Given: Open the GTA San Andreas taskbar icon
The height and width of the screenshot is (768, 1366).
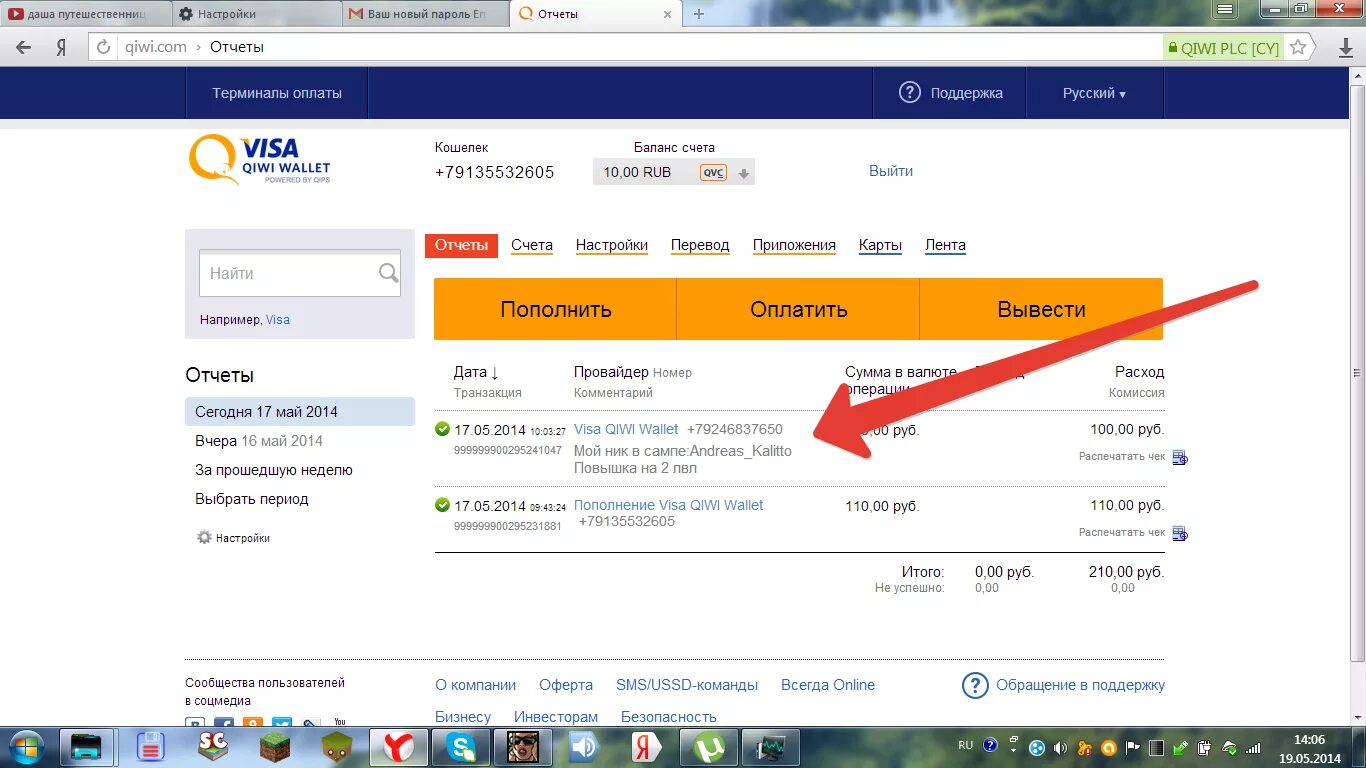Looking at the screenshot, I should tap(522, 747).
